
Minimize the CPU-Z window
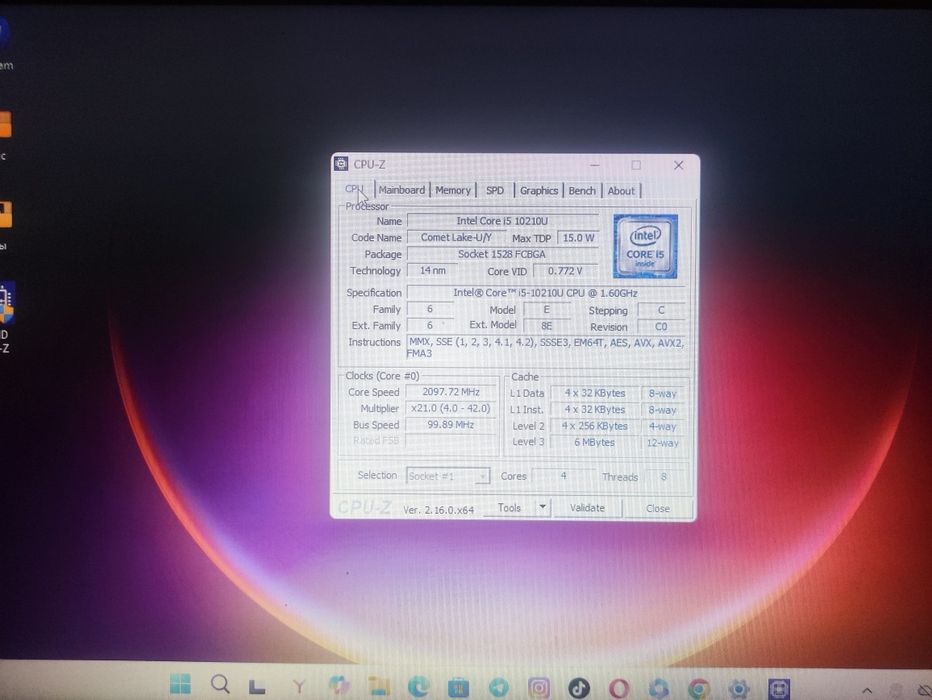(x=595, y=165)
